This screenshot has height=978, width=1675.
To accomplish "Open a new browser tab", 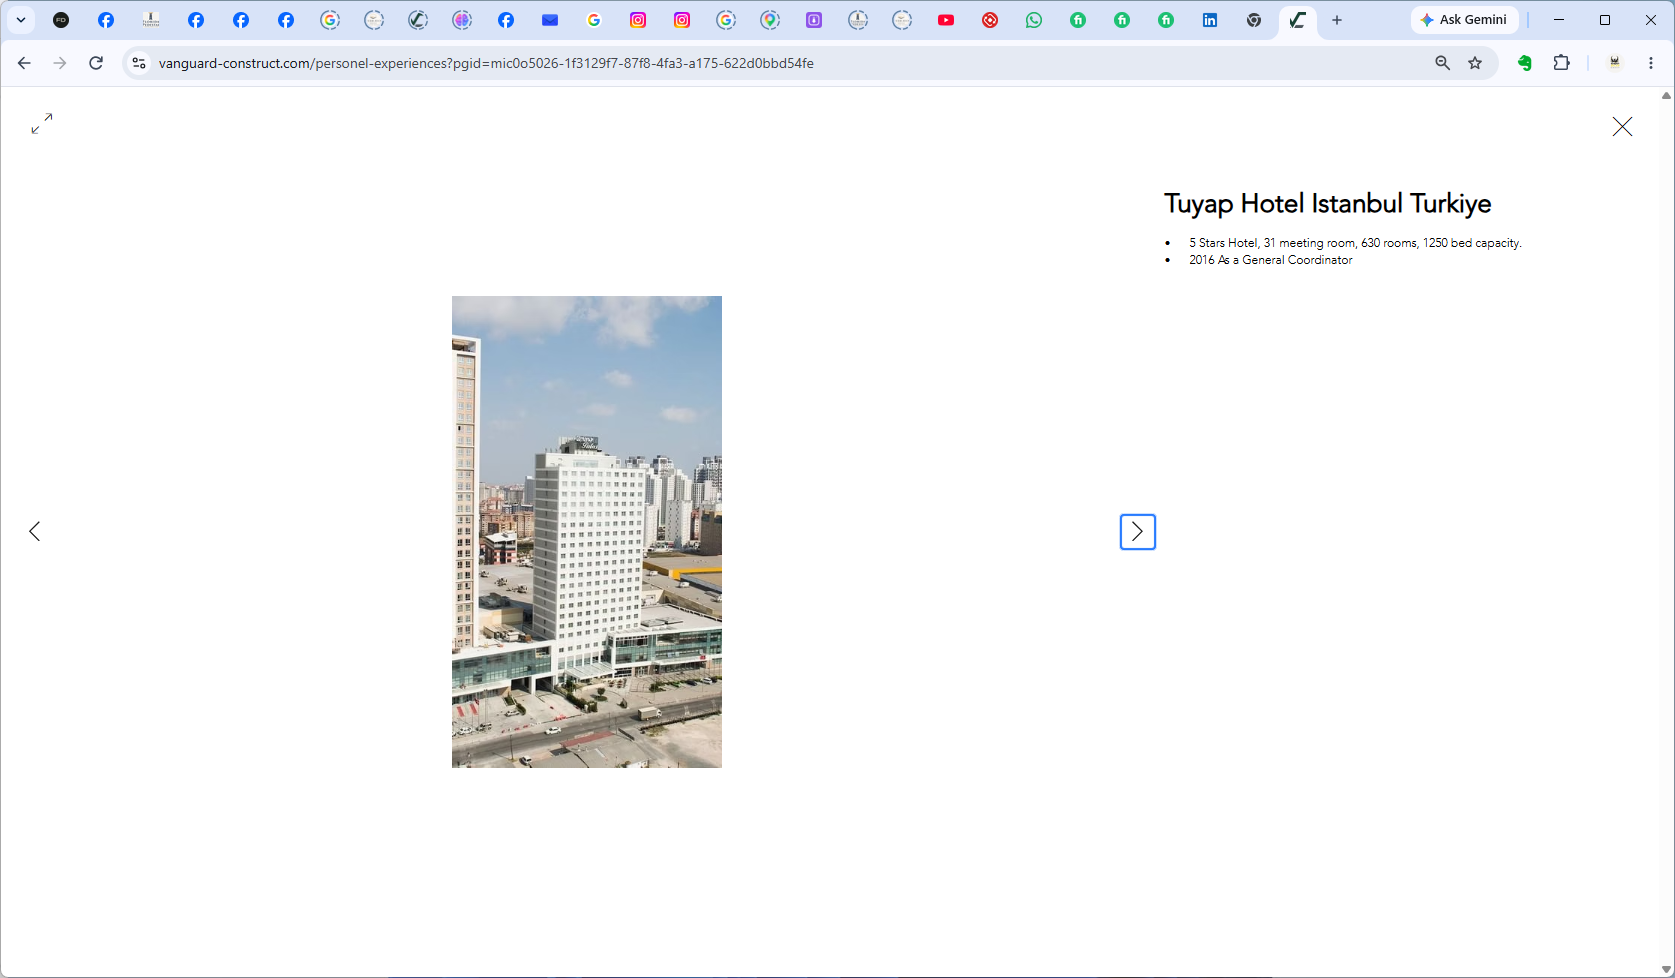I will [x=1337, y=20].
